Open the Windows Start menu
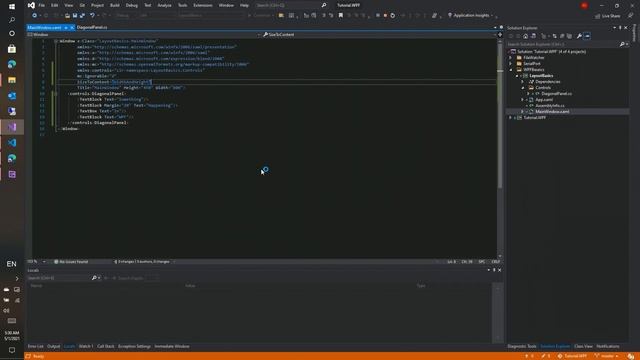The image size is (640, 360). pos(12,6)
